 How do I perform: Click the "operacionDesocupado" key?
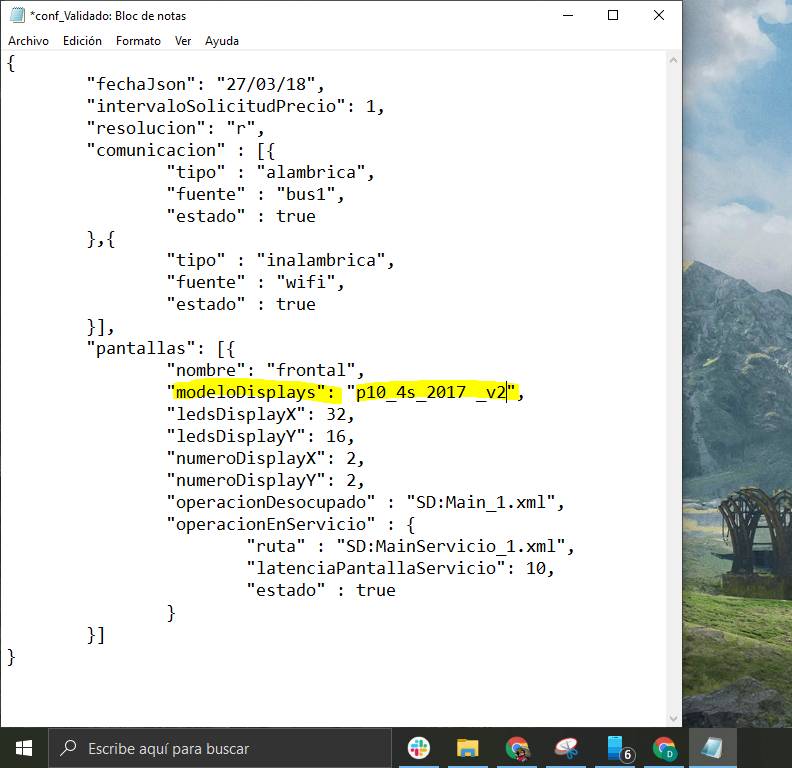[271, 502]
